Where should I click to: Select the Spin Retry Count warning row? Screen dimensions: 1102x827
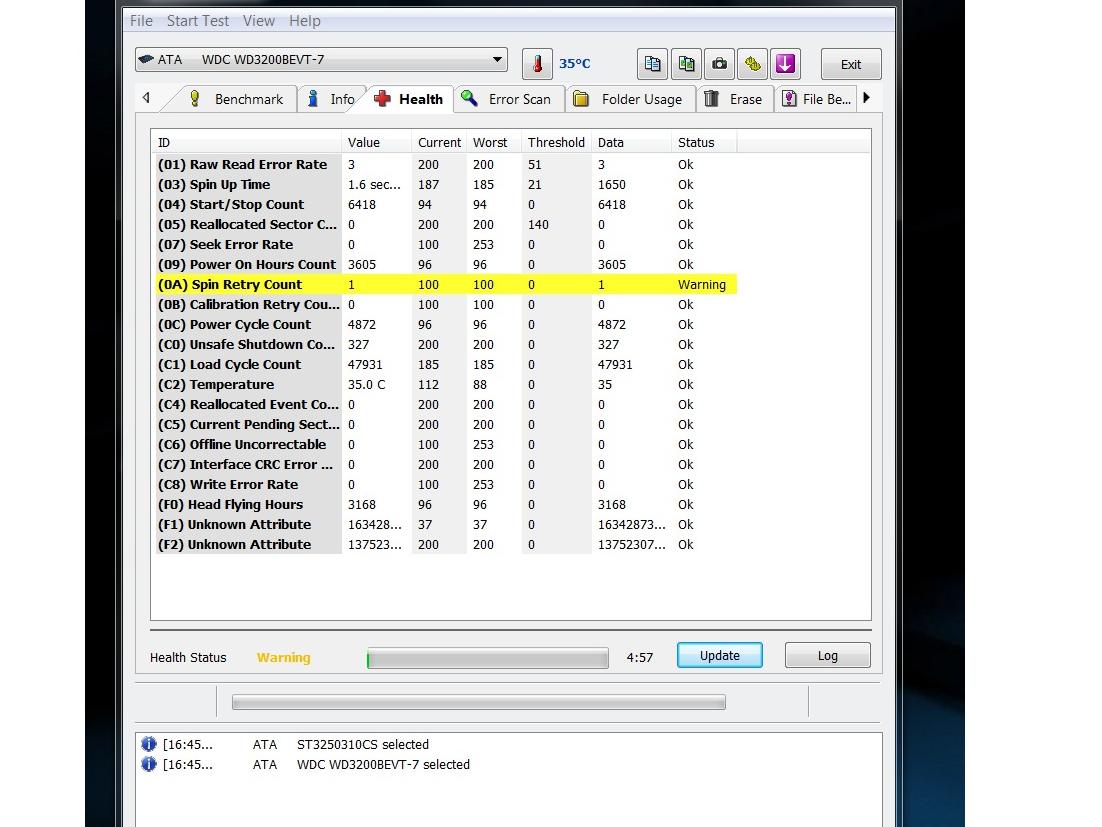pyautogui.click(x=445, y=285)
